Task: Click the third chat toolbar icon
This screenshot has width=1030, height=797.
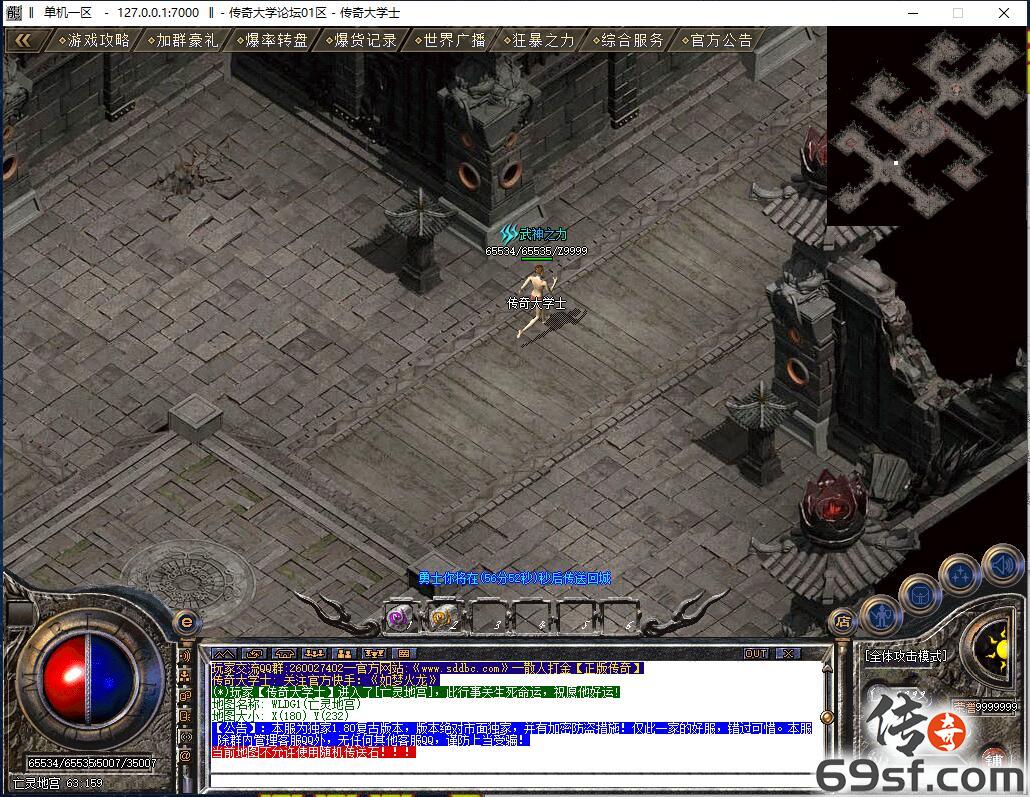Action: [x=284, y=653]
